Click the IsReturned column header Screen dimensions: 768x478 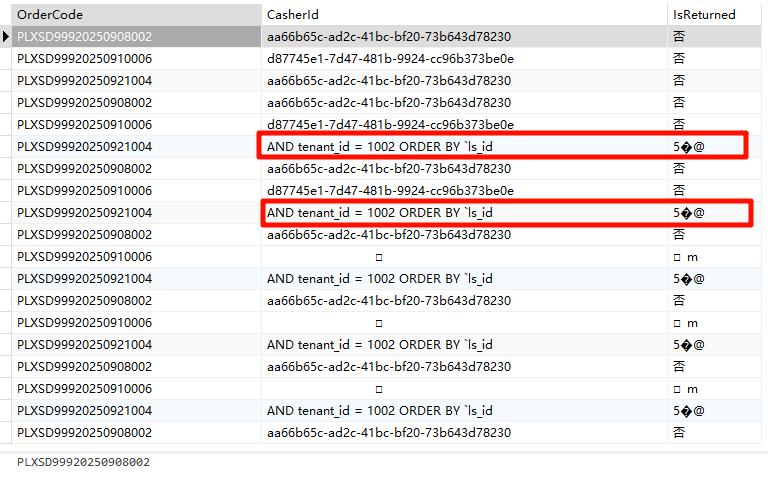pyautogui.click(x=704, y=15)
